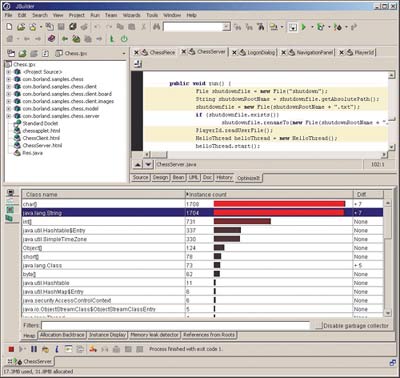Viewport: 400px width, 378px height.
Task: Click the structure pane toggle icon above code
Action: click(x=138, y=64)
